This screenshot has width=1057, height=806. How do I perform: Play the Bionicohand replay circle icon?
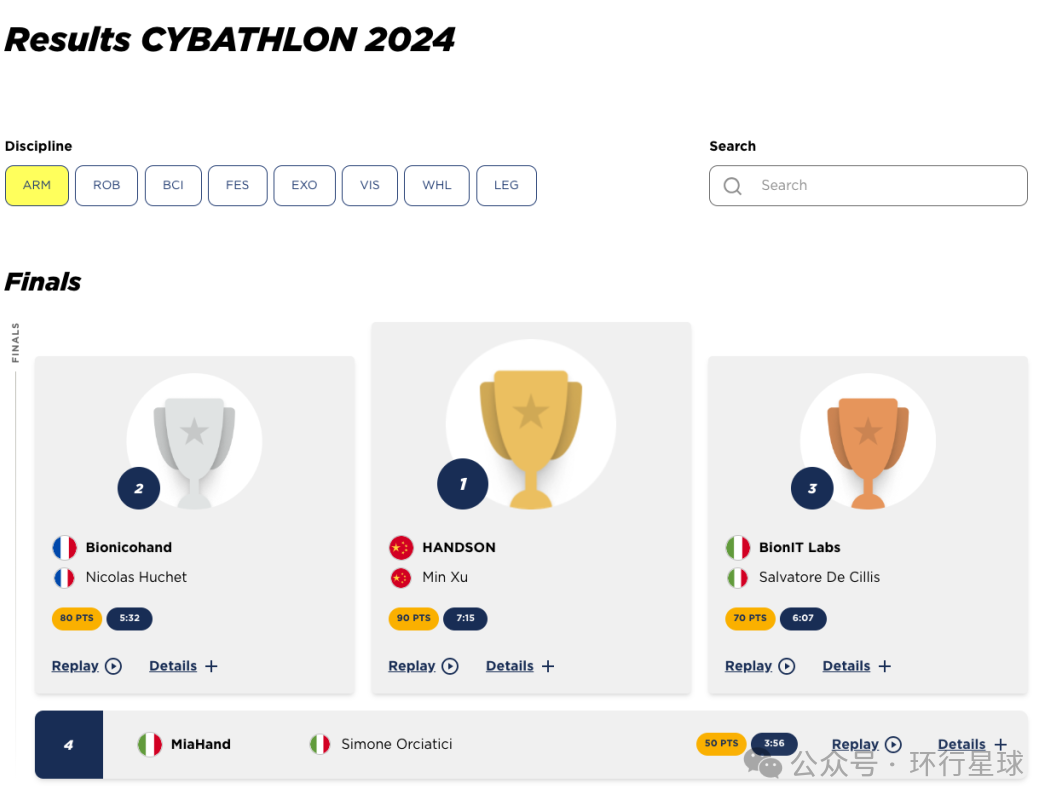coord(113,666)
